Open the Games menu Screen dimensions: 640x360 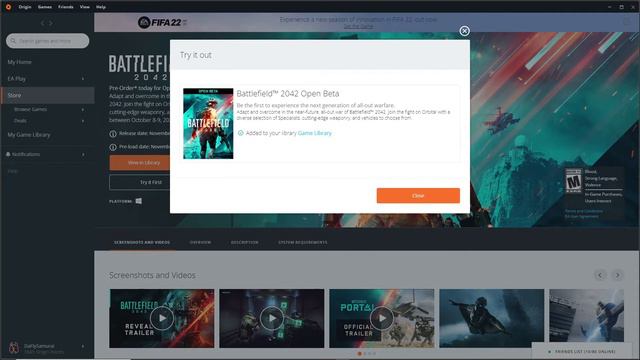pos(45,7)
